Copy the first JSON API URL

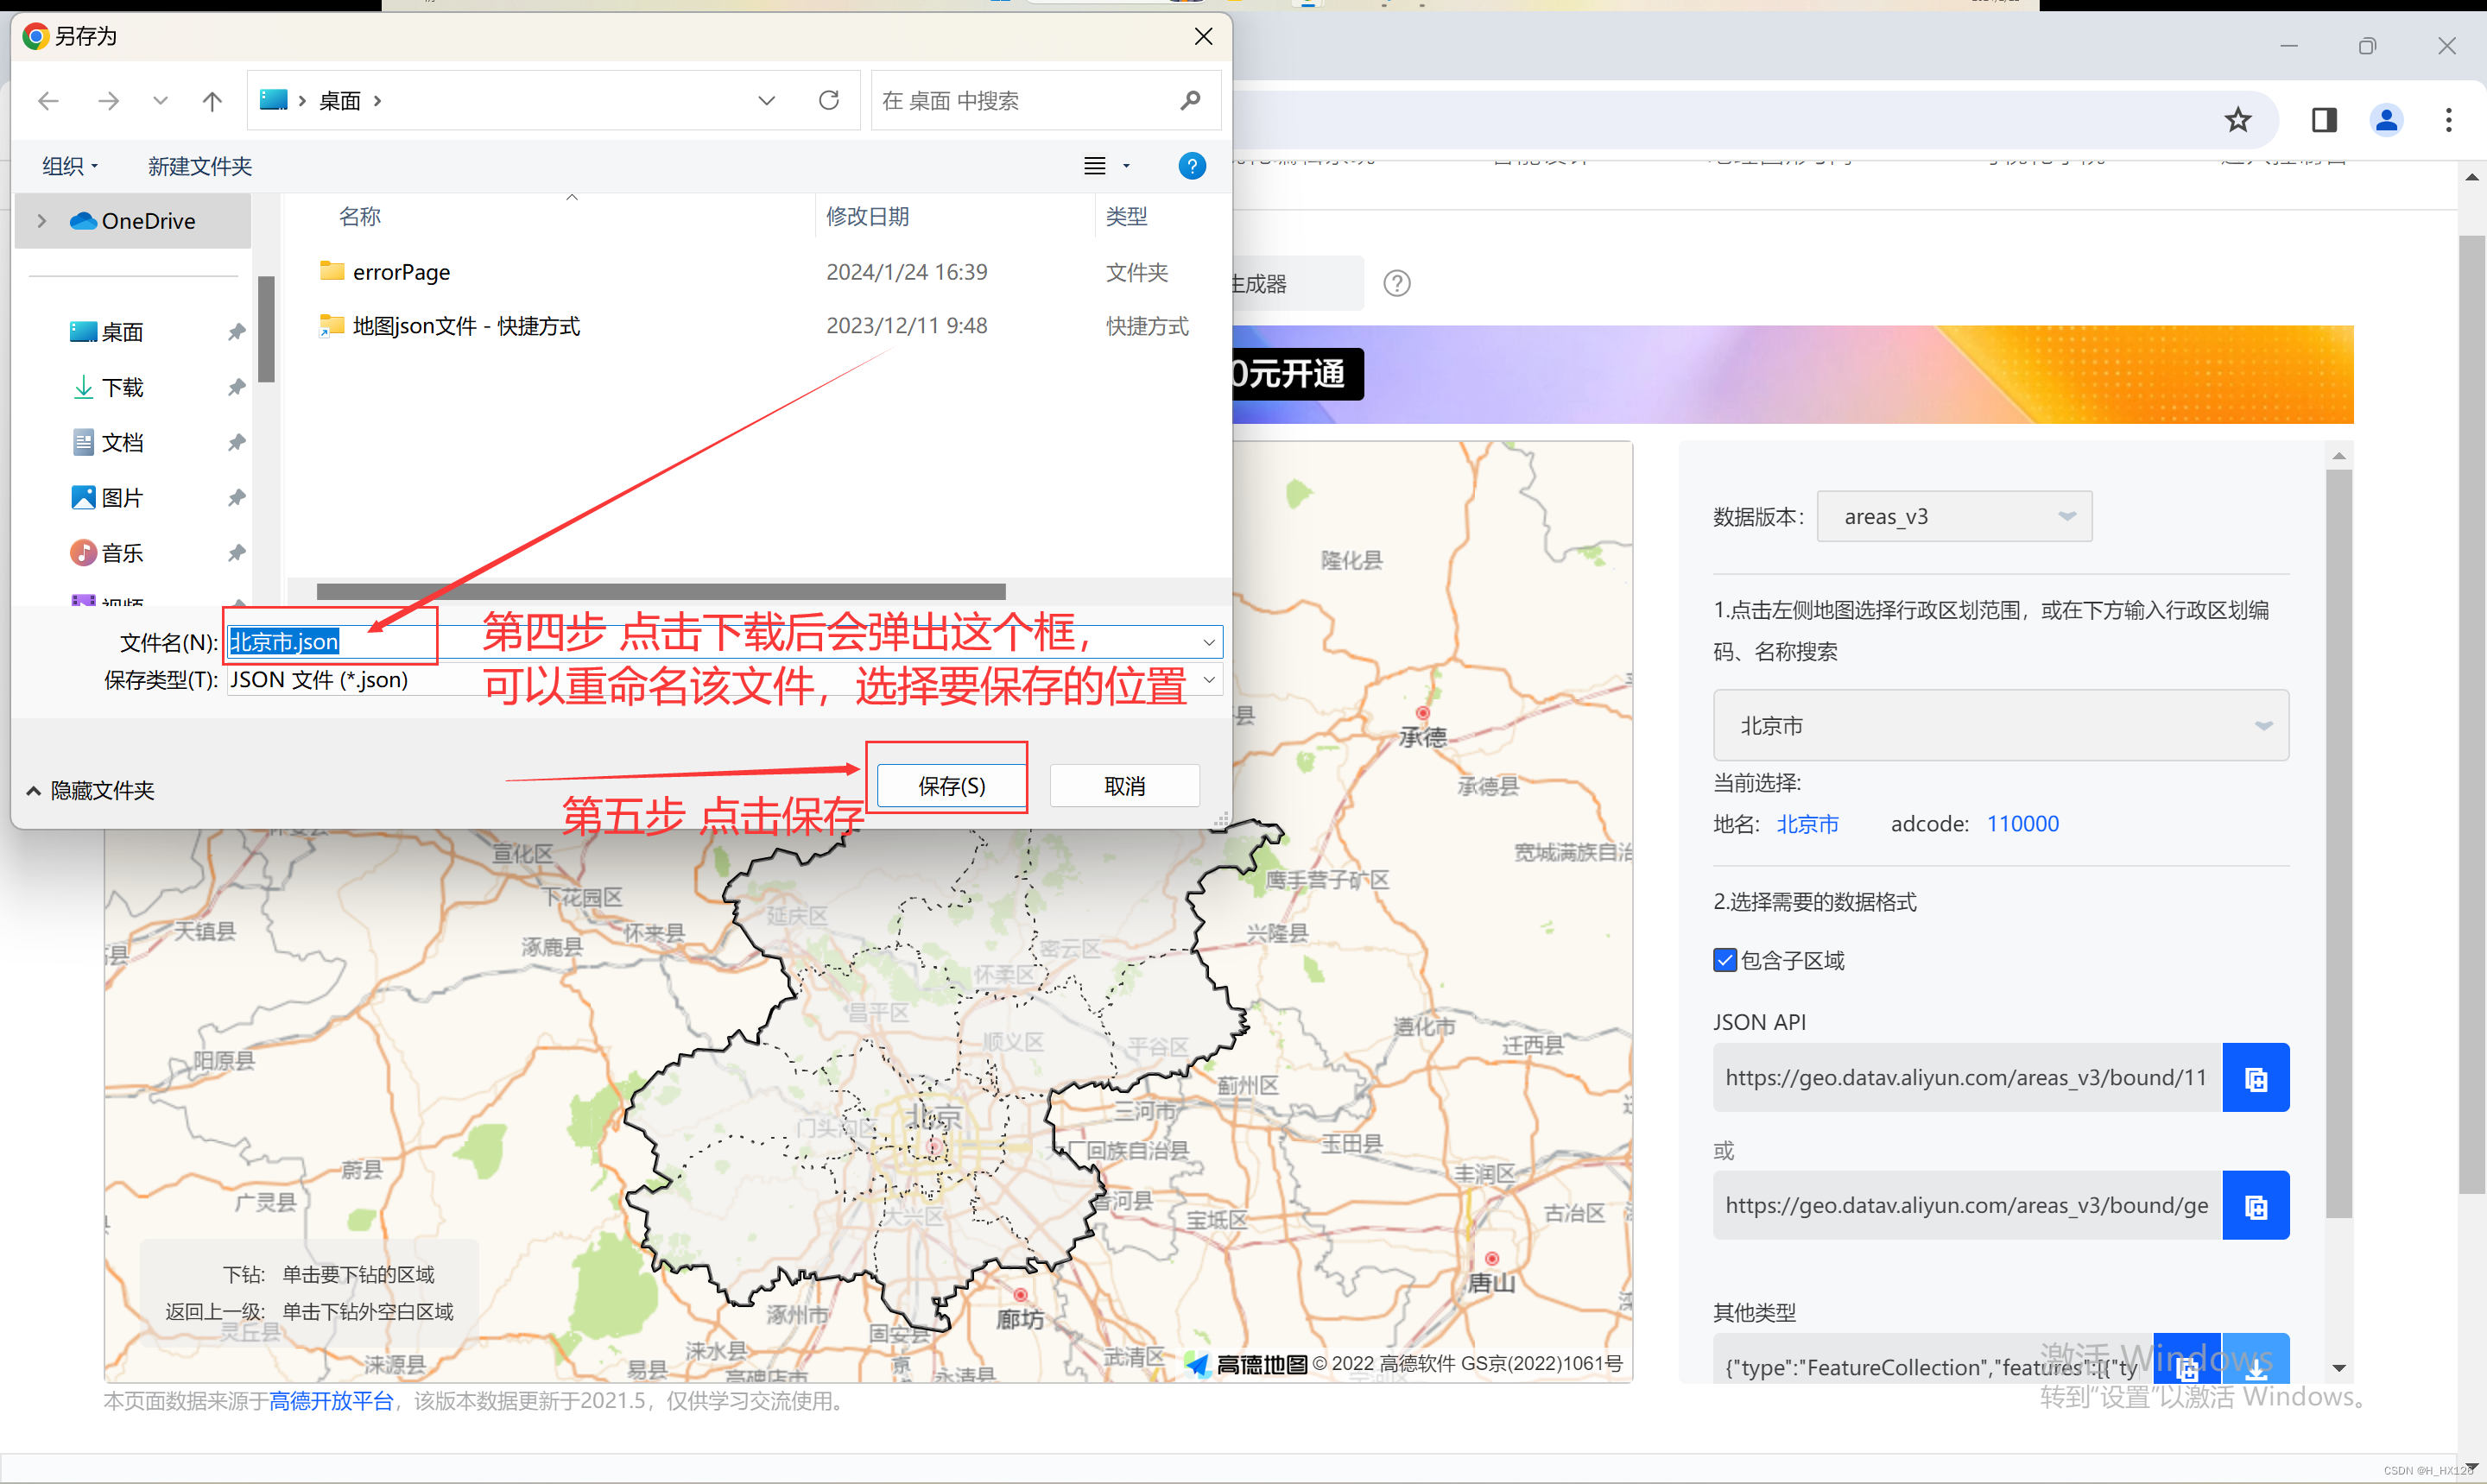click(2255, 1078)
